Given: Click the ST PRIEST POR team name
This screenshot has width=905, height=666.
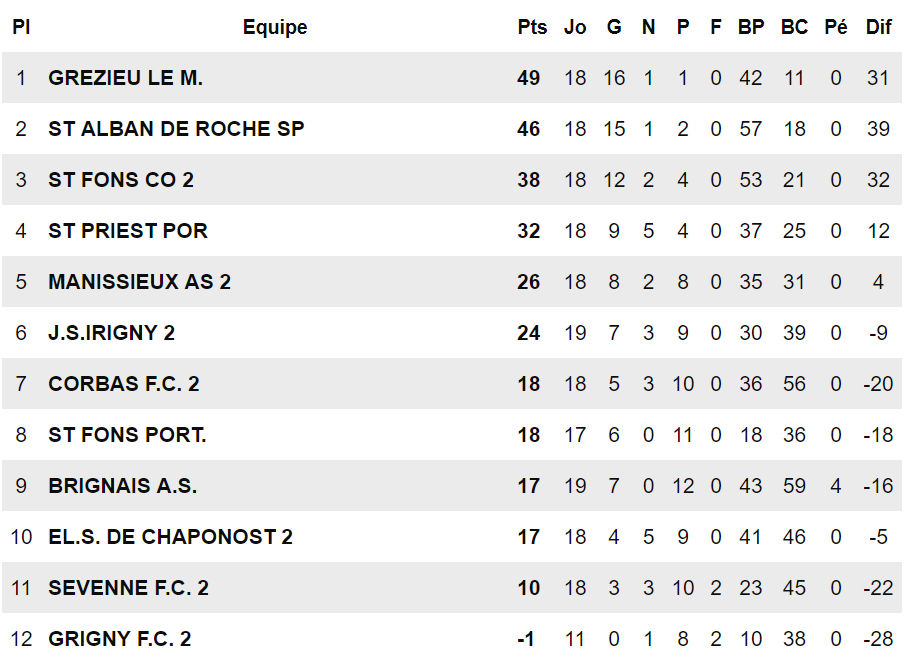Looking at the screenshot, I should pos(128,231).
